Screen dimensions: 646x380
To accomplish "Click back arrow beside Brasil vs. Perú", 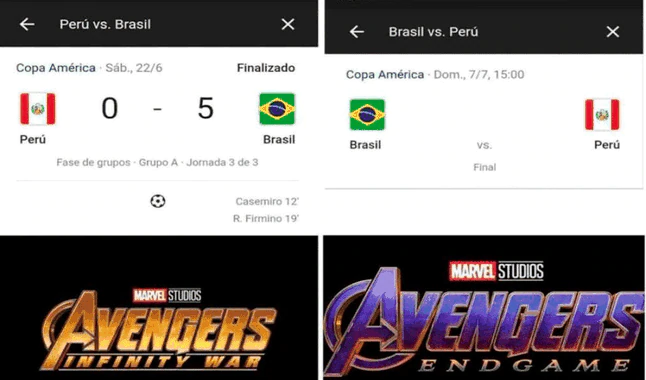I will [x=357, y=32].
